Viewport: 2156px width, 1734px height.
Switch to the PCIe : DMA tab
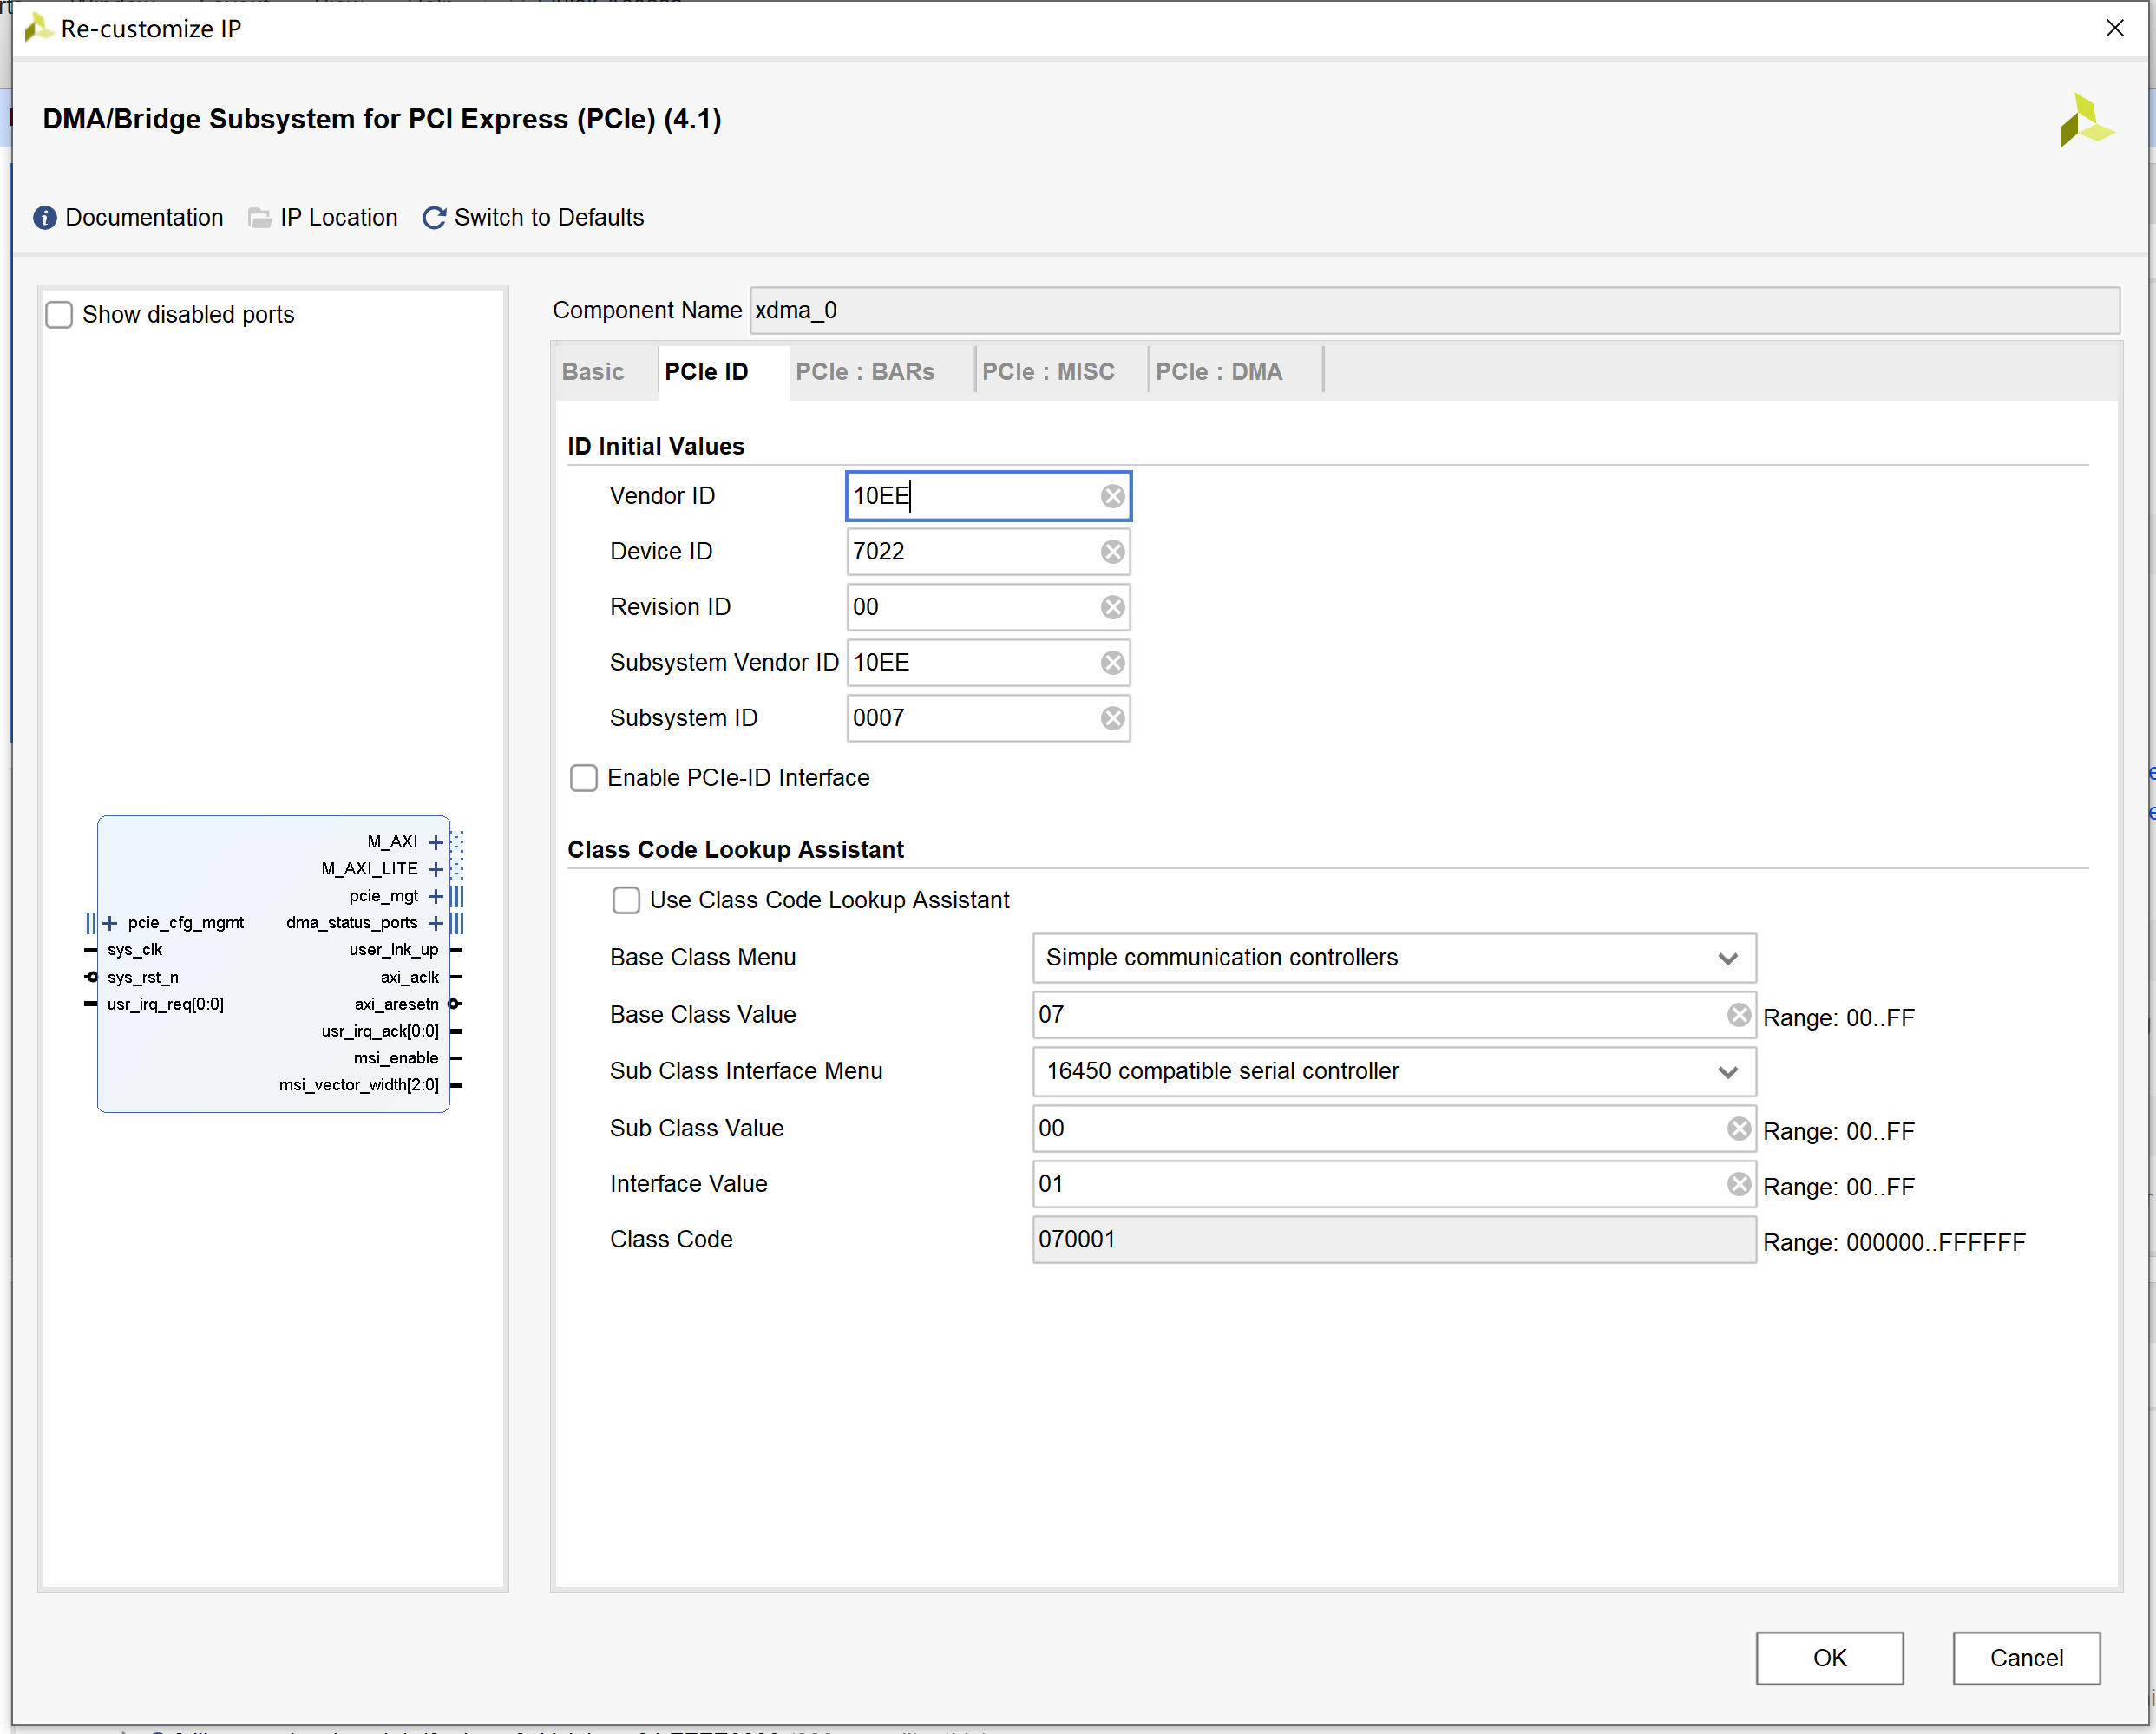1218,372
